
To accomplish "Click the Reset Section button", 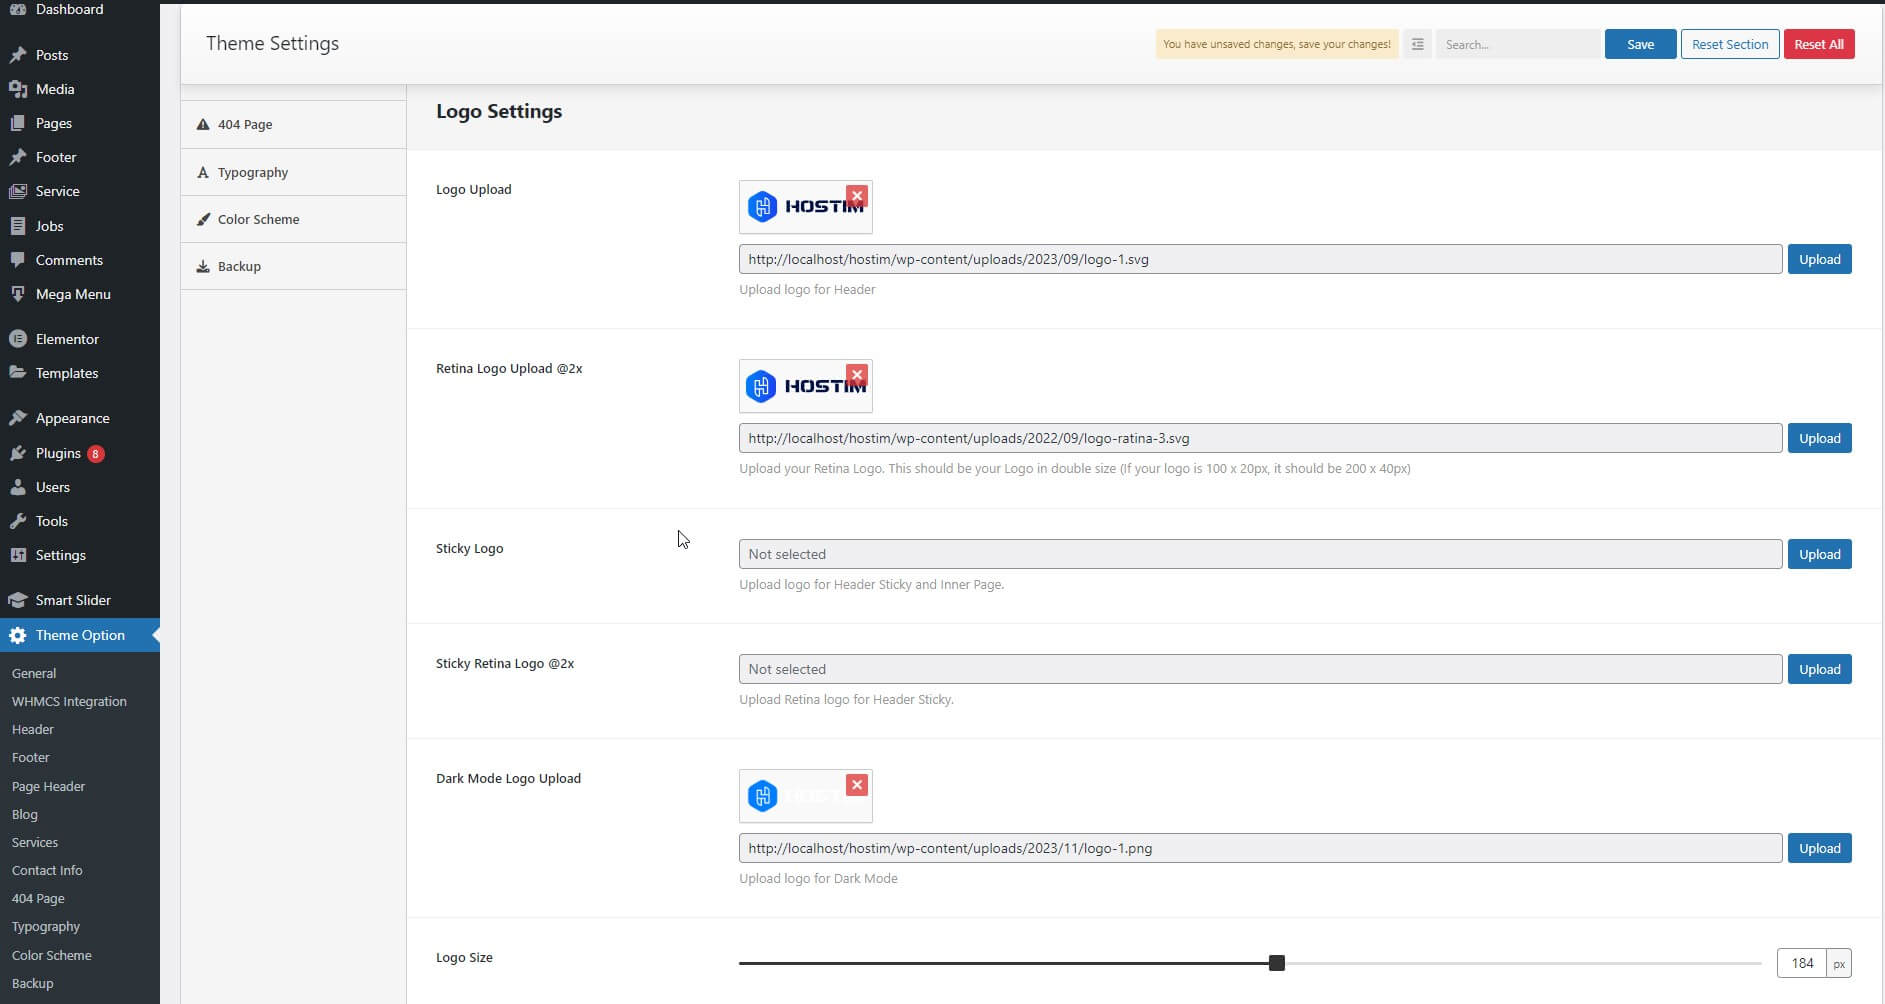I will [x=1730, y=44].
